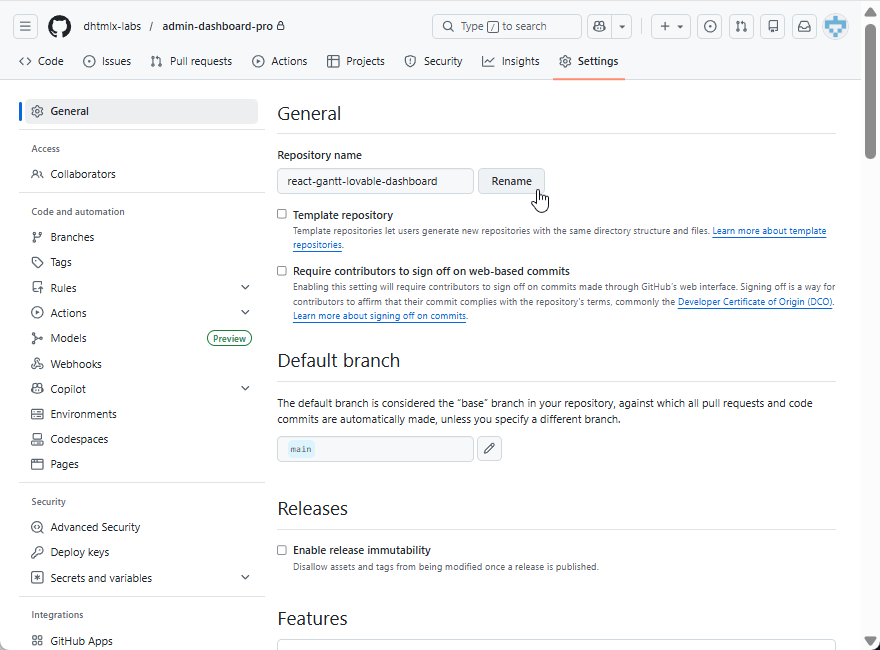Screen dimensions: 880x650
Task: Check Require contributors to sign off
Action: click(281, 271)
